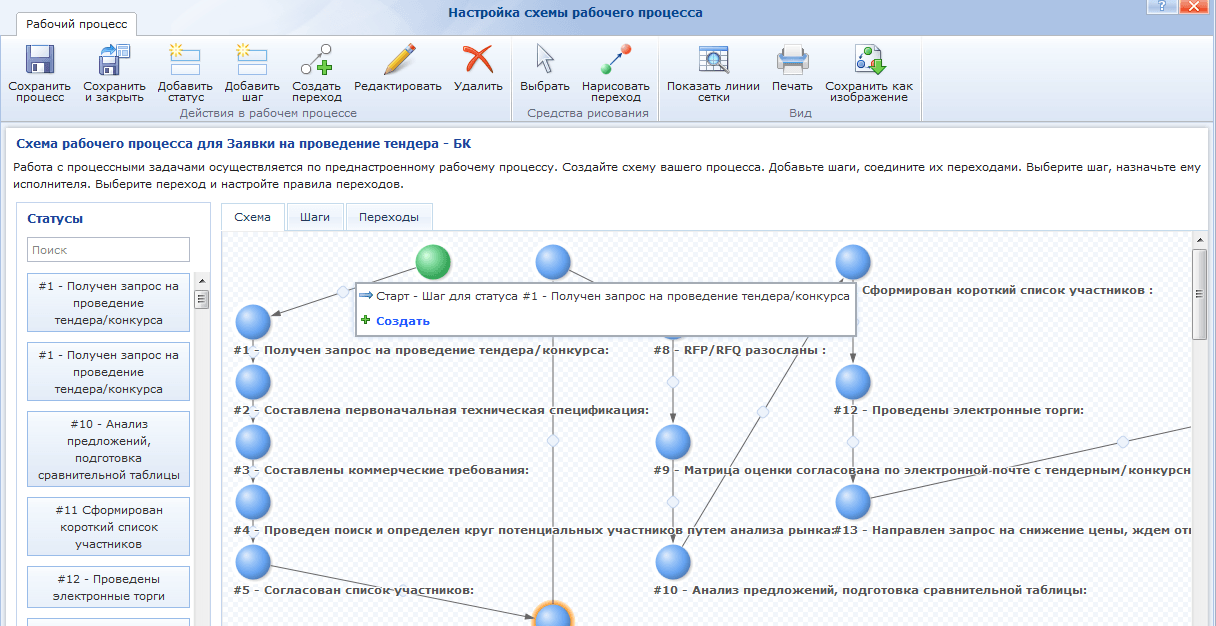The height and width of the screenshot is (626, 1216).
Task: Select the Add step tool
Action: [251, 62]
